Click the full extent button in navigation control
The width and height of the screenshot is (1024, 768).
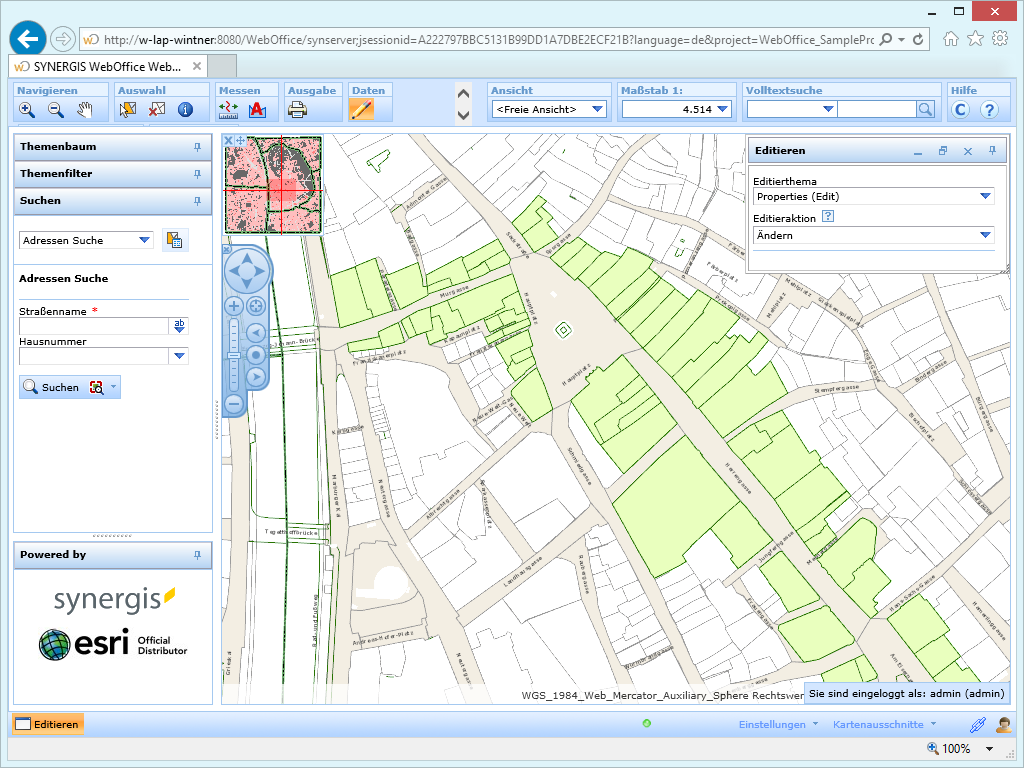(x=256, y=306)
